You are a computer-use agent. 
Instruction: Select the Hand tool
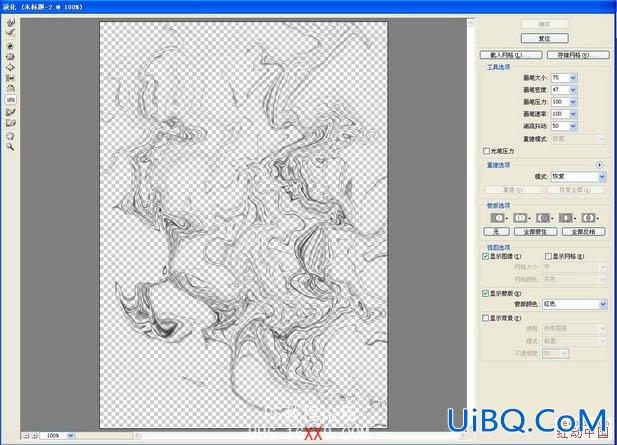11,136
